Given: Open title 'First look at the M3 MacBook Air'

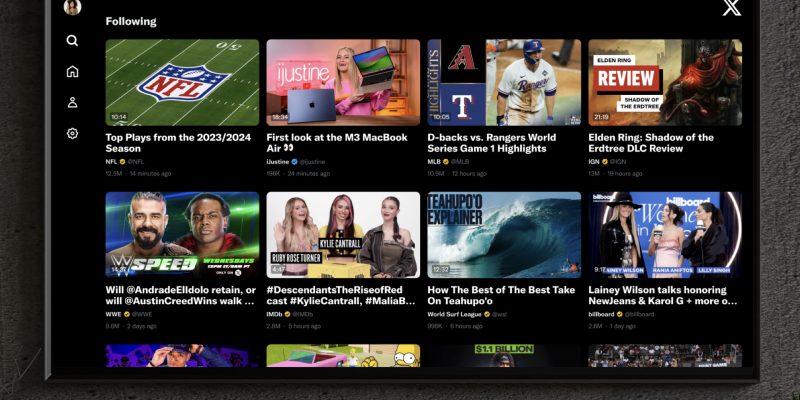Looking at the screenshot, I should pyautogui.click(x=337, y=143).
